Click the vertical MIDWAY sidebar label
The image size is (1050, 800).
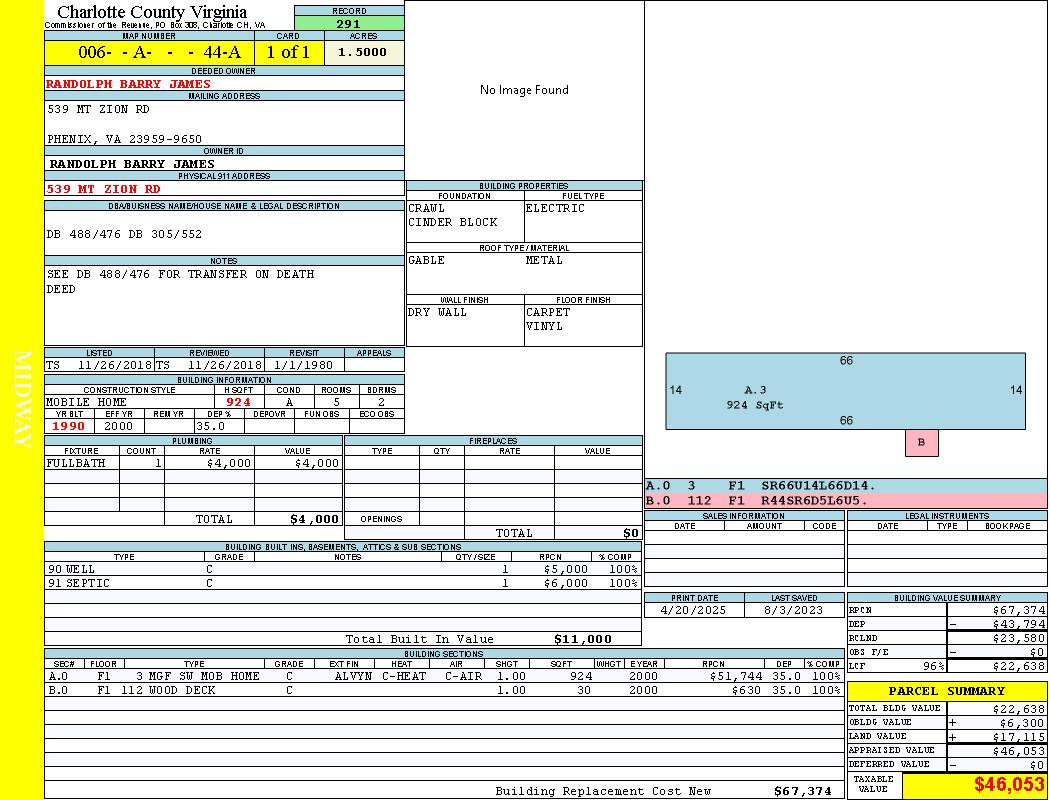click(22, 398)
